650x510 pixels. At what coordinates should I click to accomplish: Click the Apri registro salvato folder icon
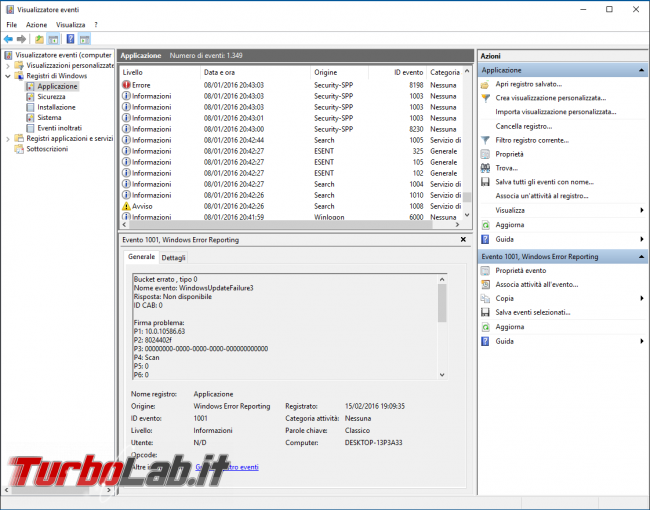point(485,85)
